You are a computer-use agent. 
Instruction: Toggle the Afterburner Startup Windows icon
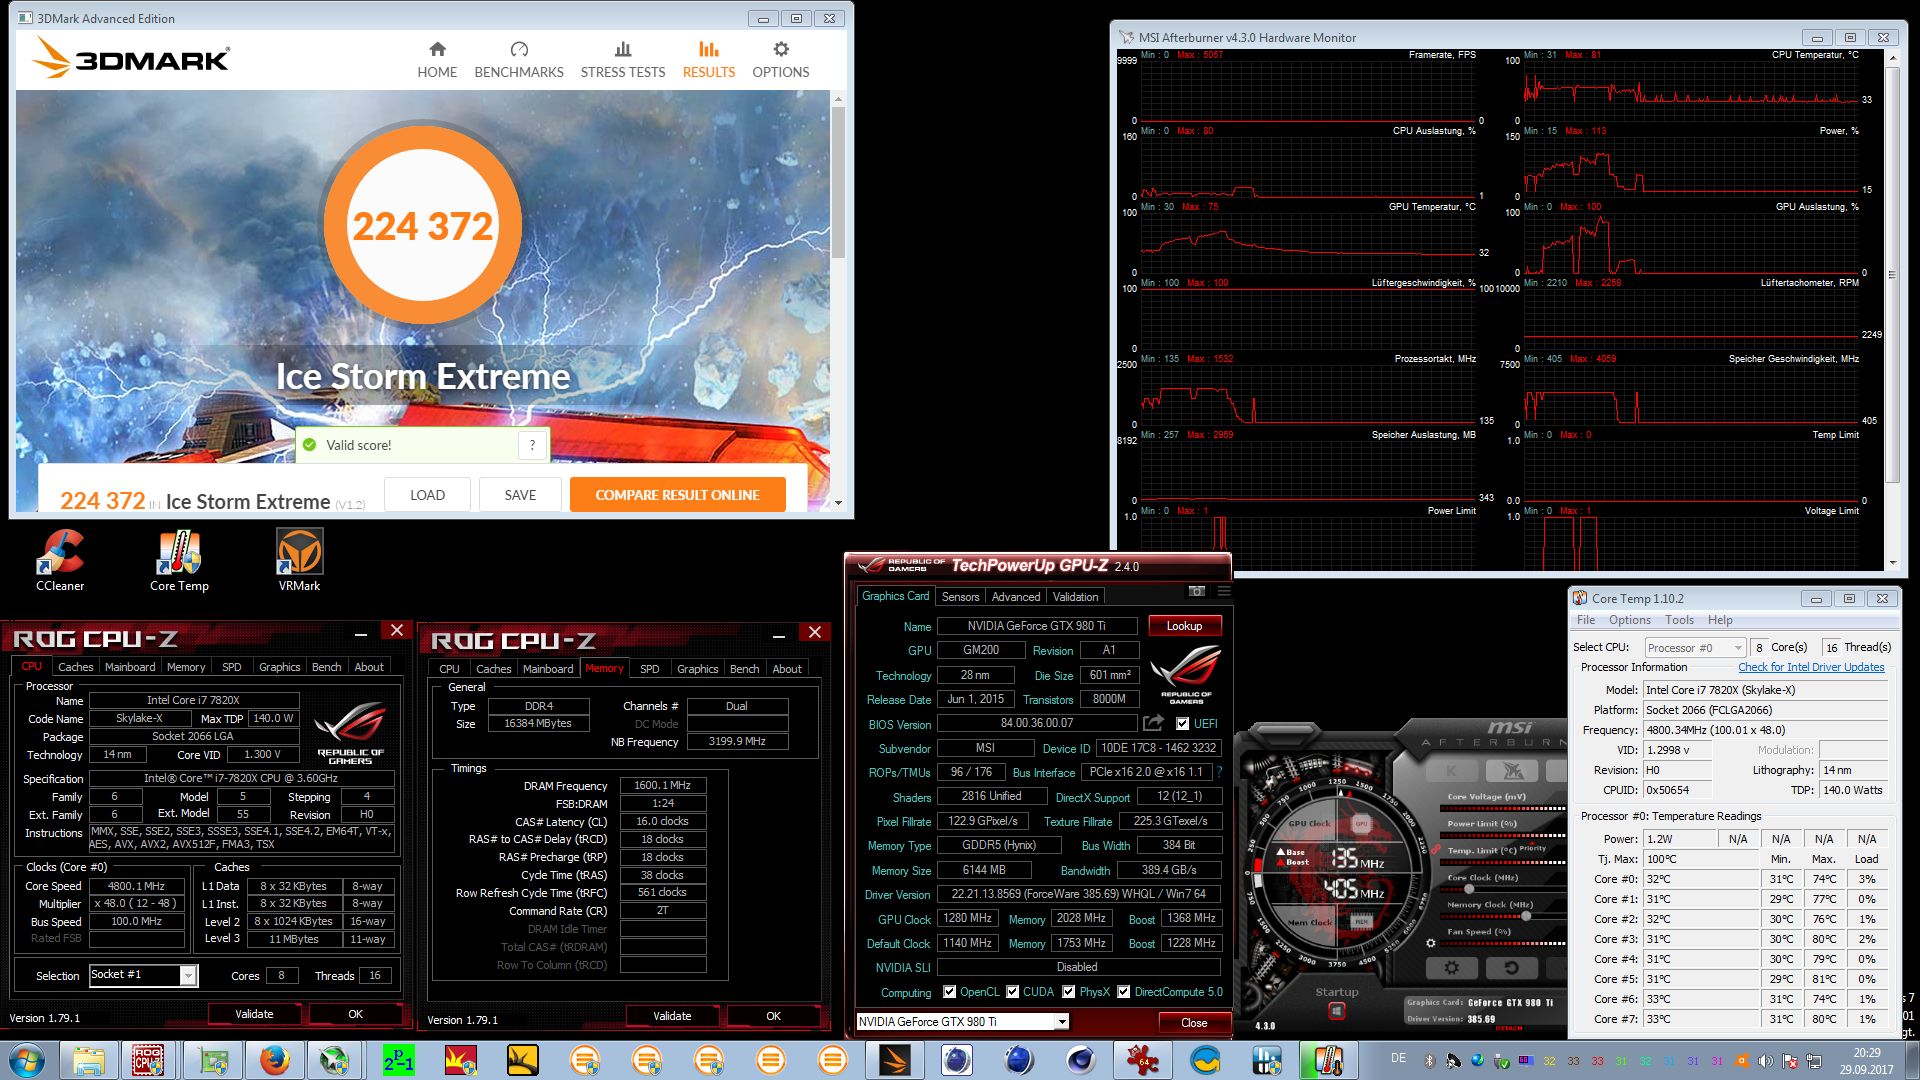(1336, 1011)
